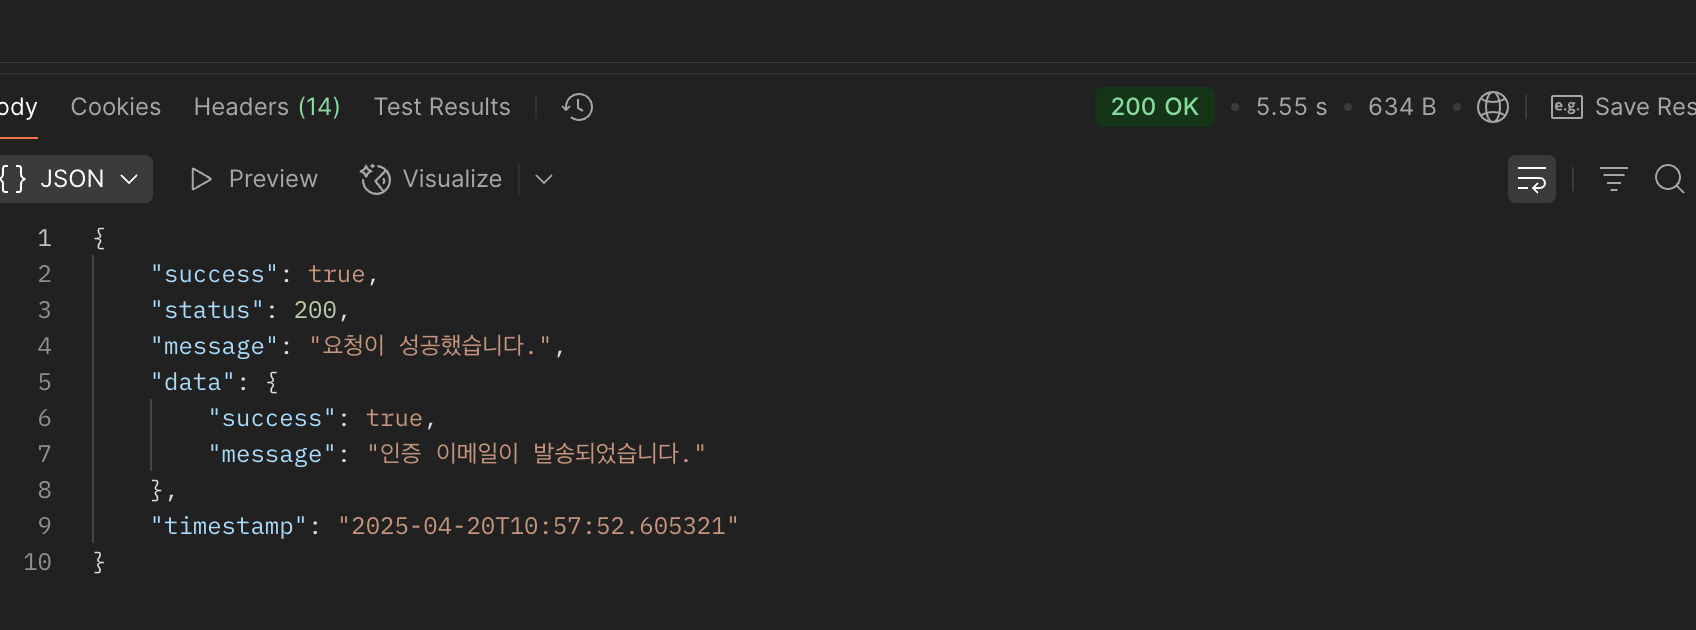Open the filter response icon
This screenshot has height=630, width=1696.
coord(1613,179)
